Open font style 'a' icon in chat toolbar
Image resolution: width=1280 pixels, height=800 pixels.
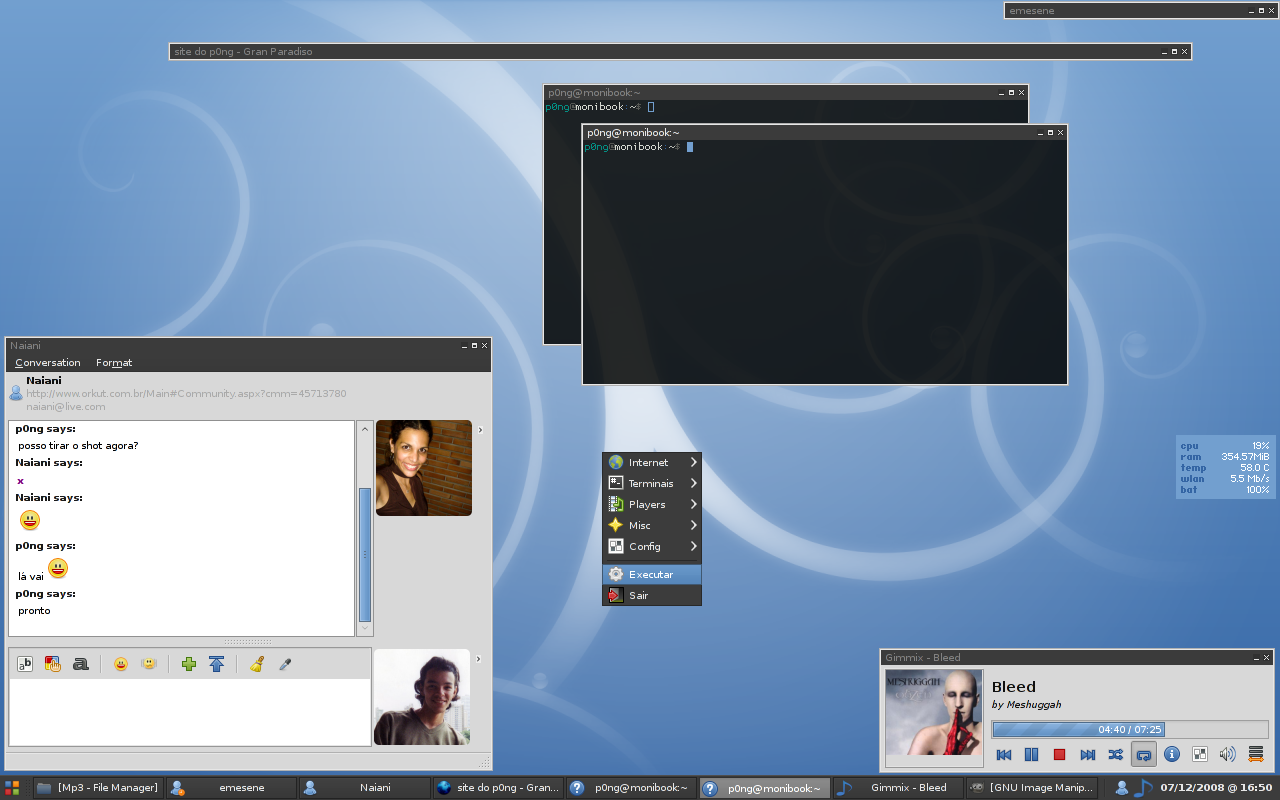[x=81, y=664]
